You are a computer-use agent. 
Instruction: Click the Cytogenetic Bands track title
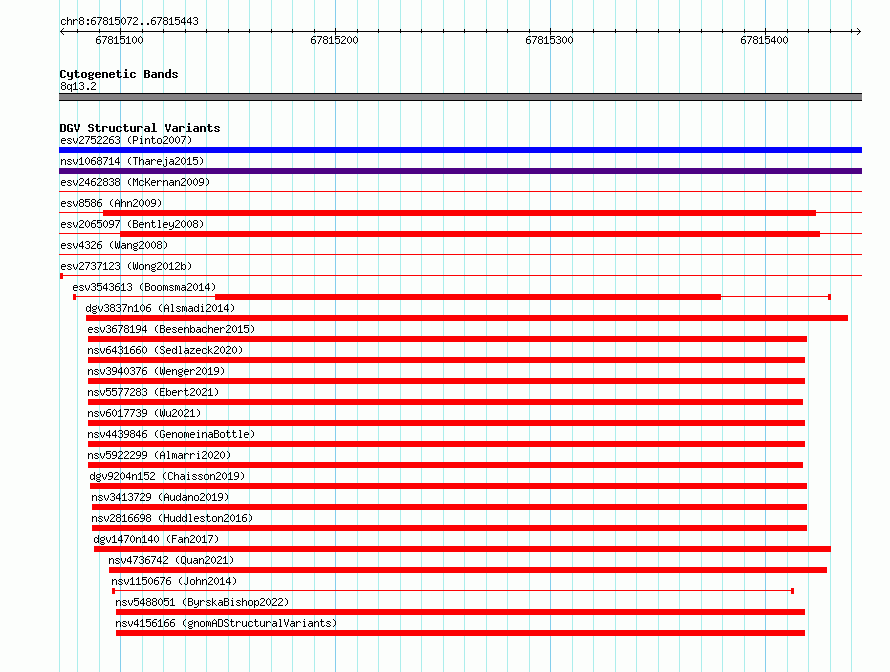point(119,74)
